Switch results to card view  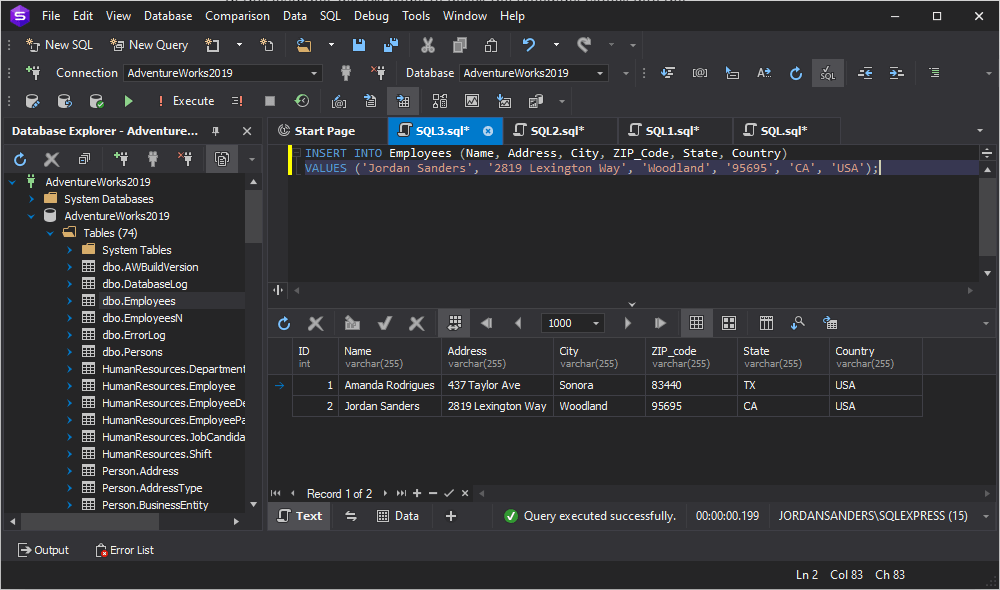point(728,322)
